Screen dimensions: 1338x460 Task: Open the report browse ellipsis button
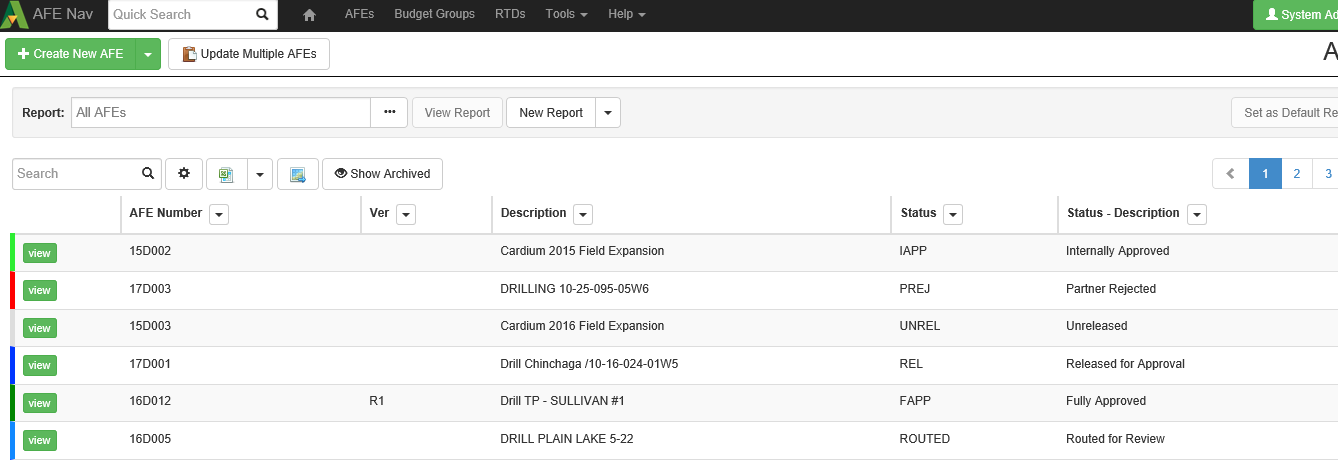click(389, 112)
